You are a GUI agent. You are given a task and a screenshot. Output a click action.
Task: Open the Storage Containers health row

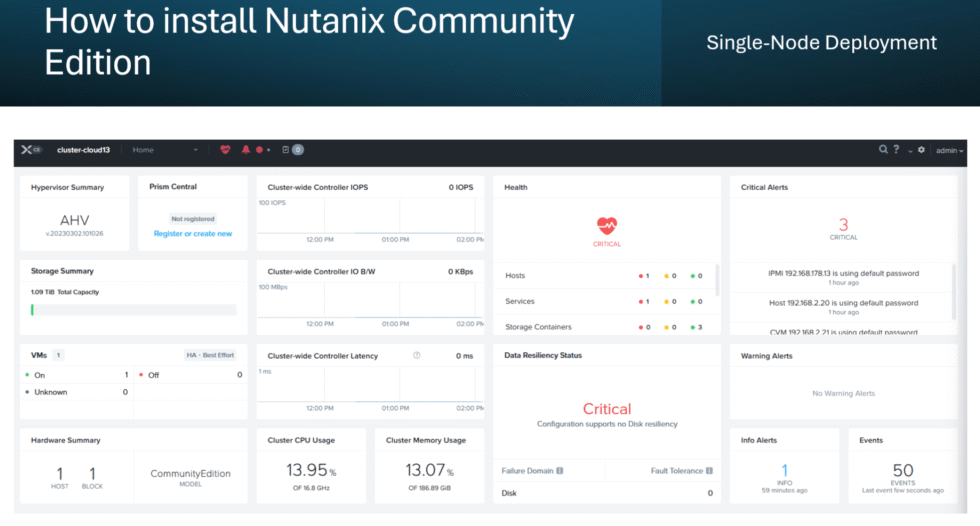tap(605, 327)
